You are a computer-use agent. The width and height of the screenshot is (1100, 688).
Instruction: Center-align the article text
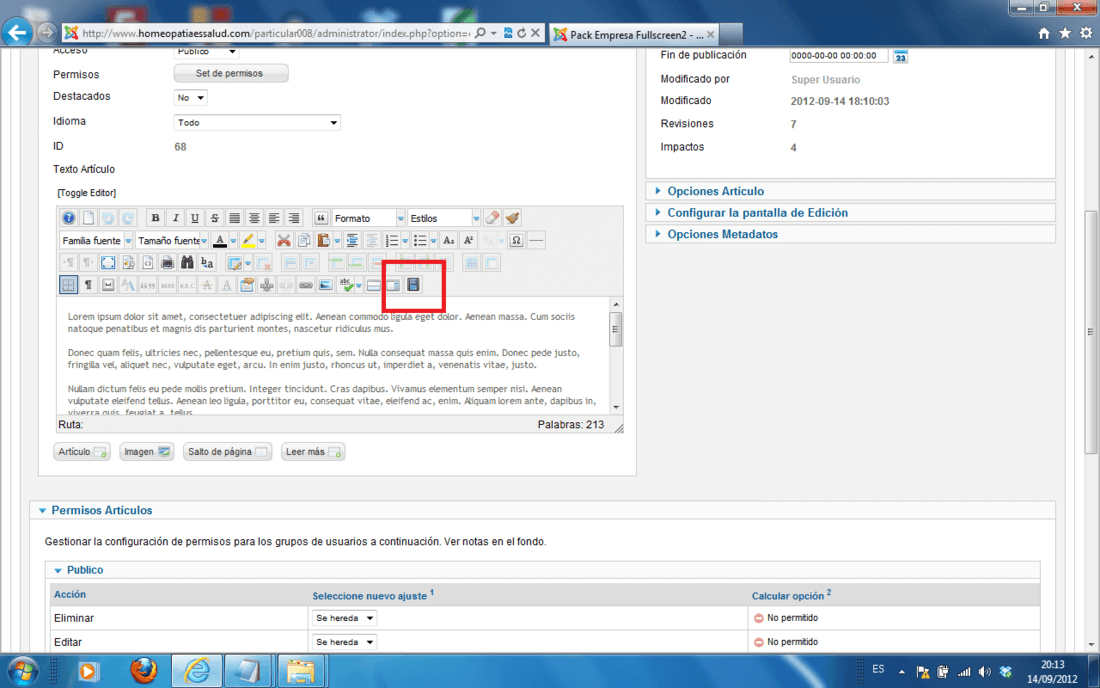coord(254,218)
